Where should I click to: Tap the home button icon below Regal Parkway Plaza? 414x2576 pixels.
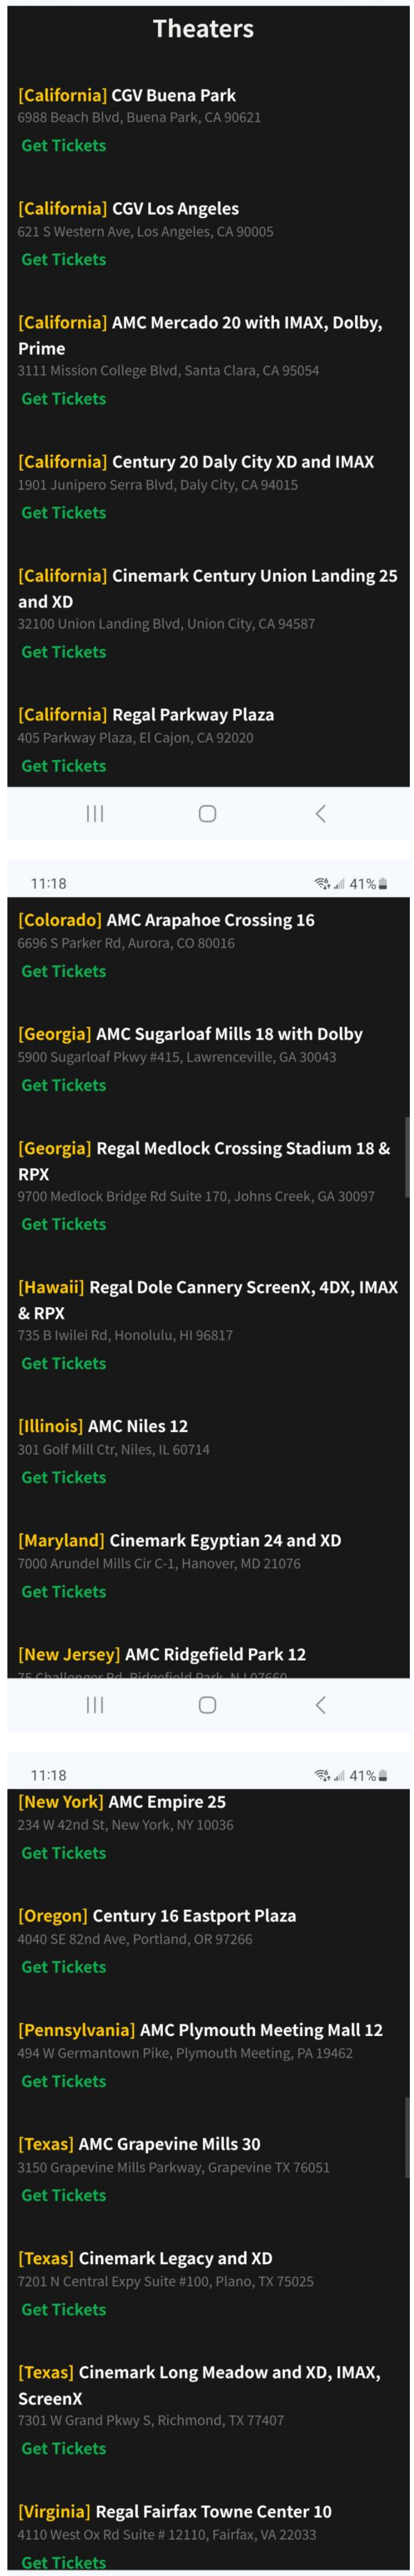[207, 813]
